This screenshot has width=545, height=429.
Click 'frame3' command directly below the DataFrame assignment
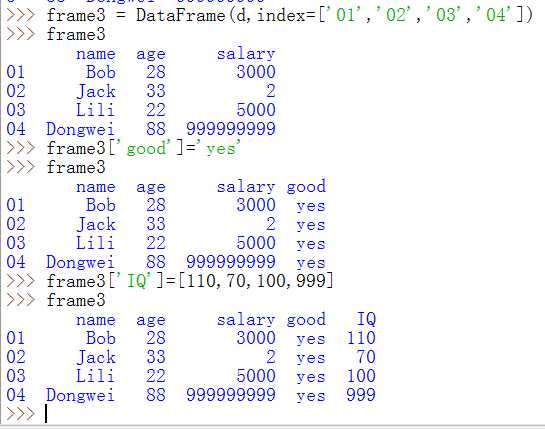coord(76,34)
